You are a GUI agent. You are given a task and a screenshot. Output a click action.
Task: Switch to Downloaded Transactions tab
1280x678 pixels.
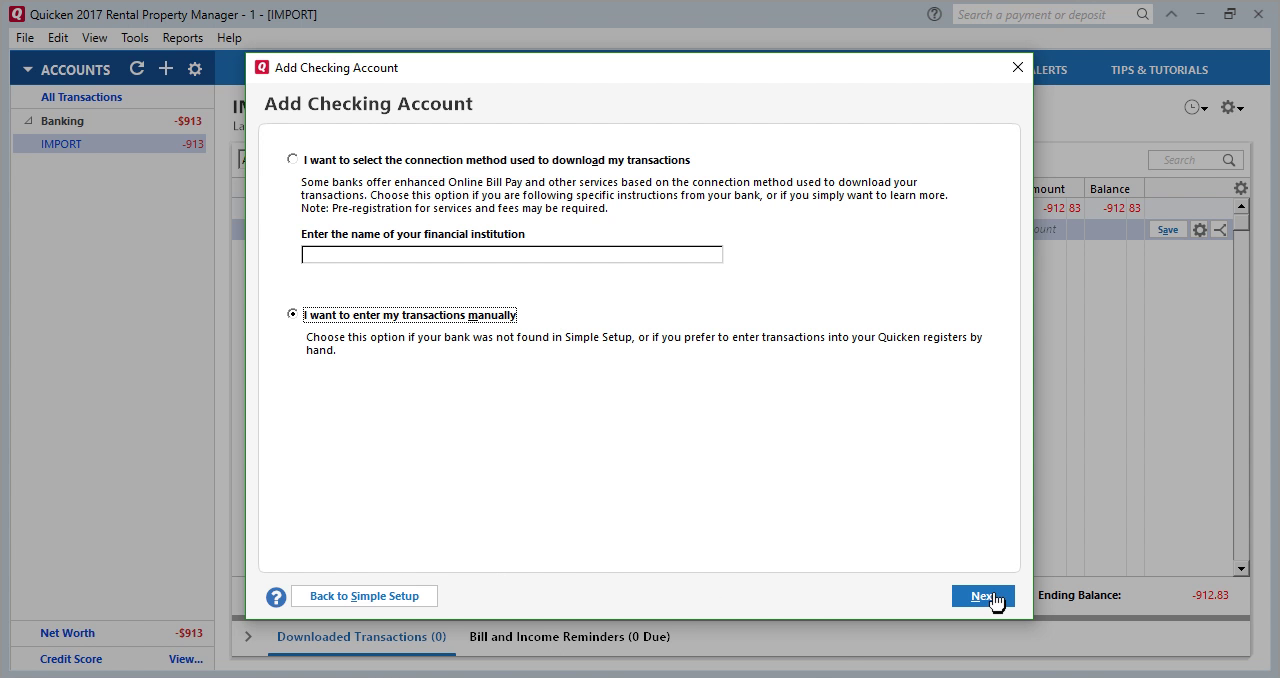point(361,637)
